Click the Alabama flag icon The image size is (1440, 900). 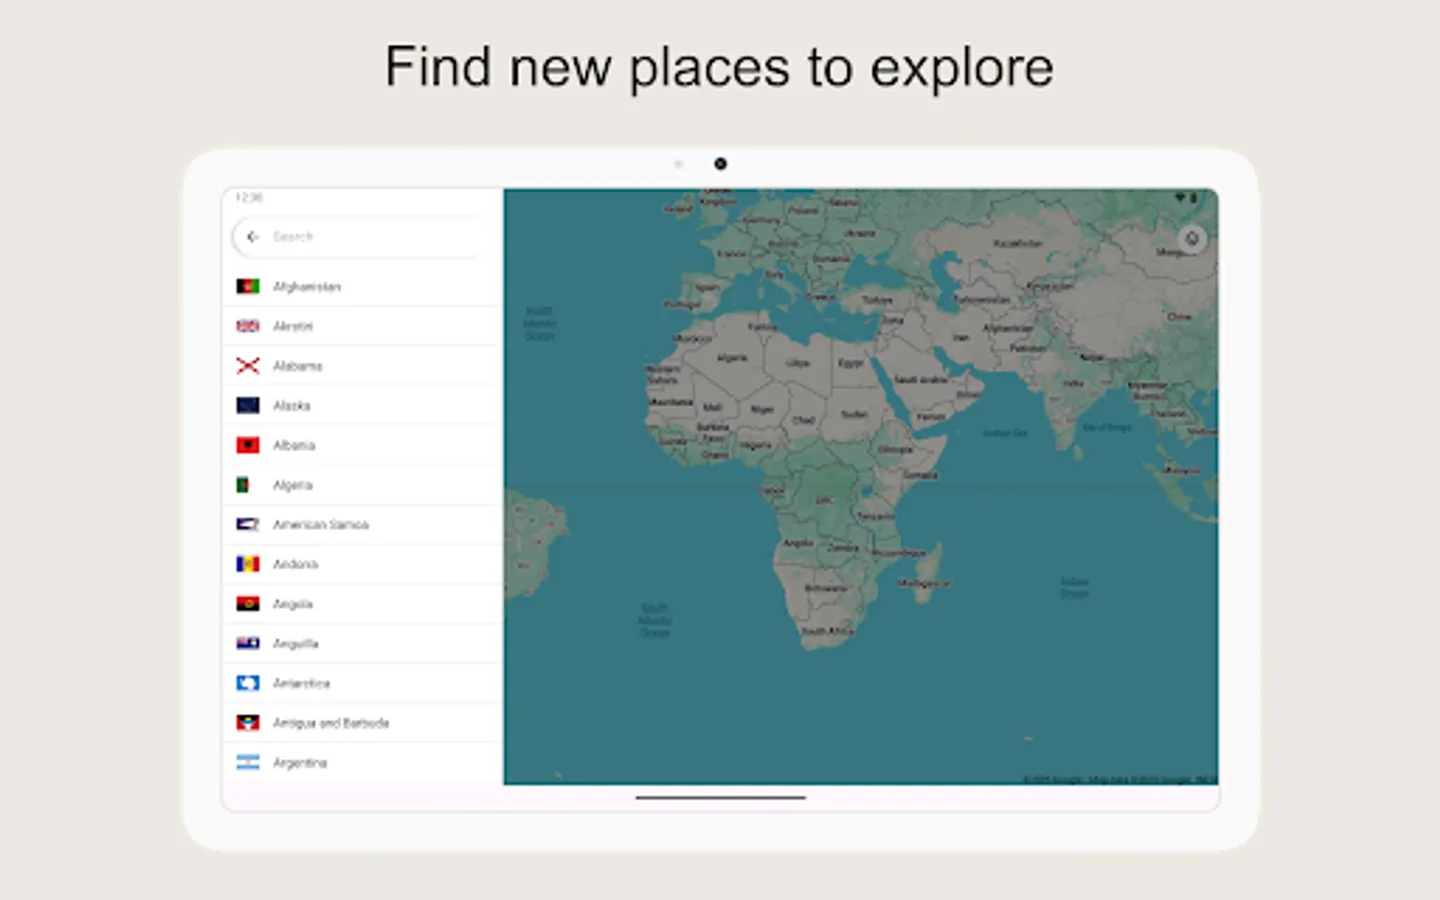(x=247, y=366)
